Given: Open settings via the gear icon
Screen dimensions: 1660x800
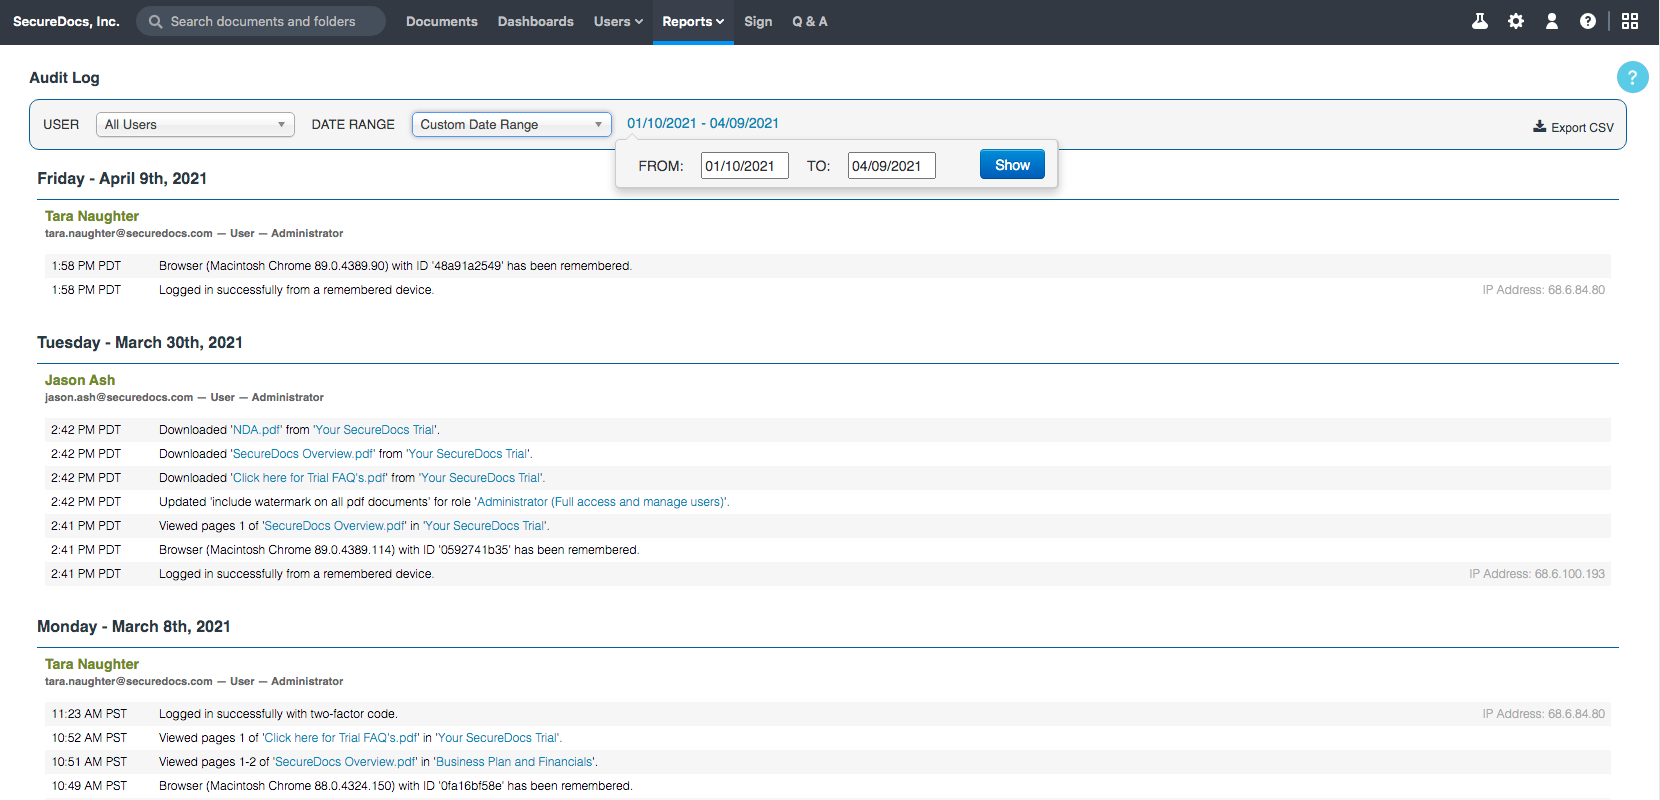Looking at the screenshot, I should pos(1516,21).
